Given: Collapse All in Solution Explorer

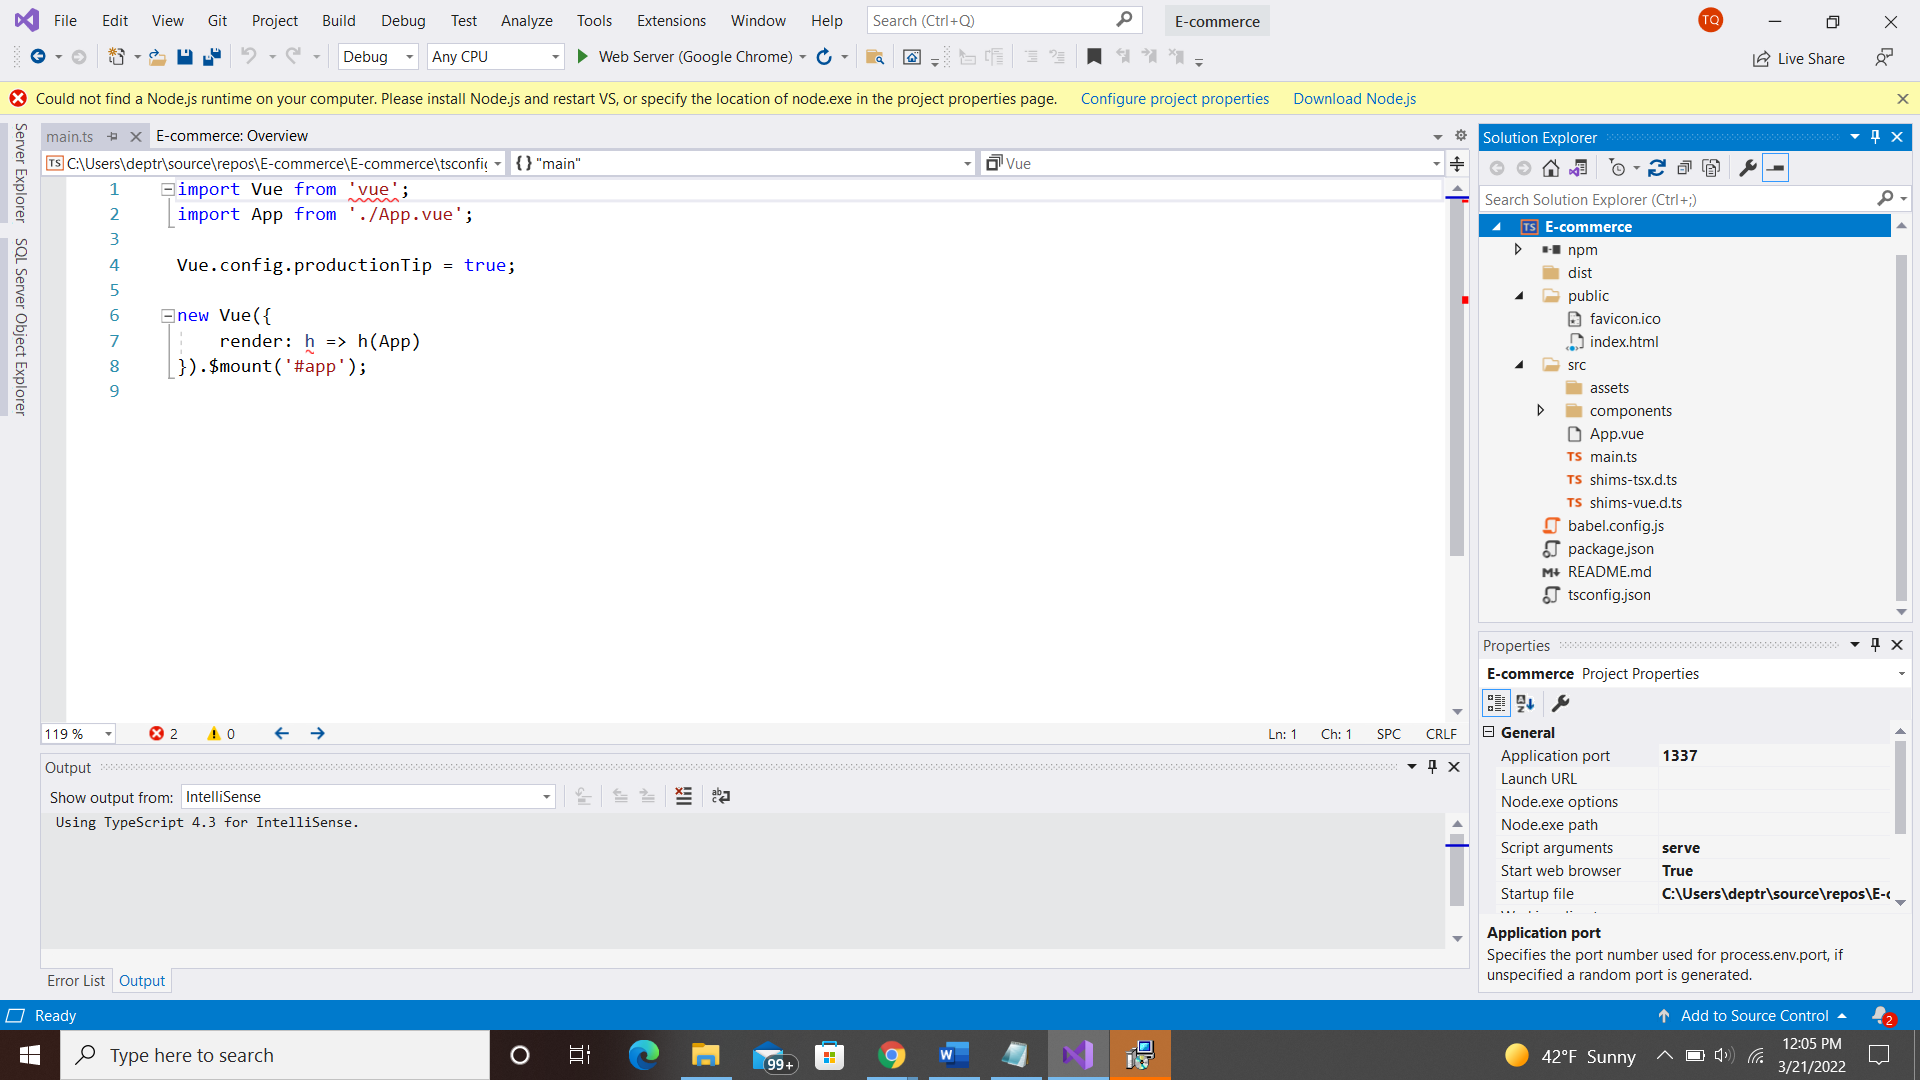Looking at the screenshot, I should (x=1685, y=168).
